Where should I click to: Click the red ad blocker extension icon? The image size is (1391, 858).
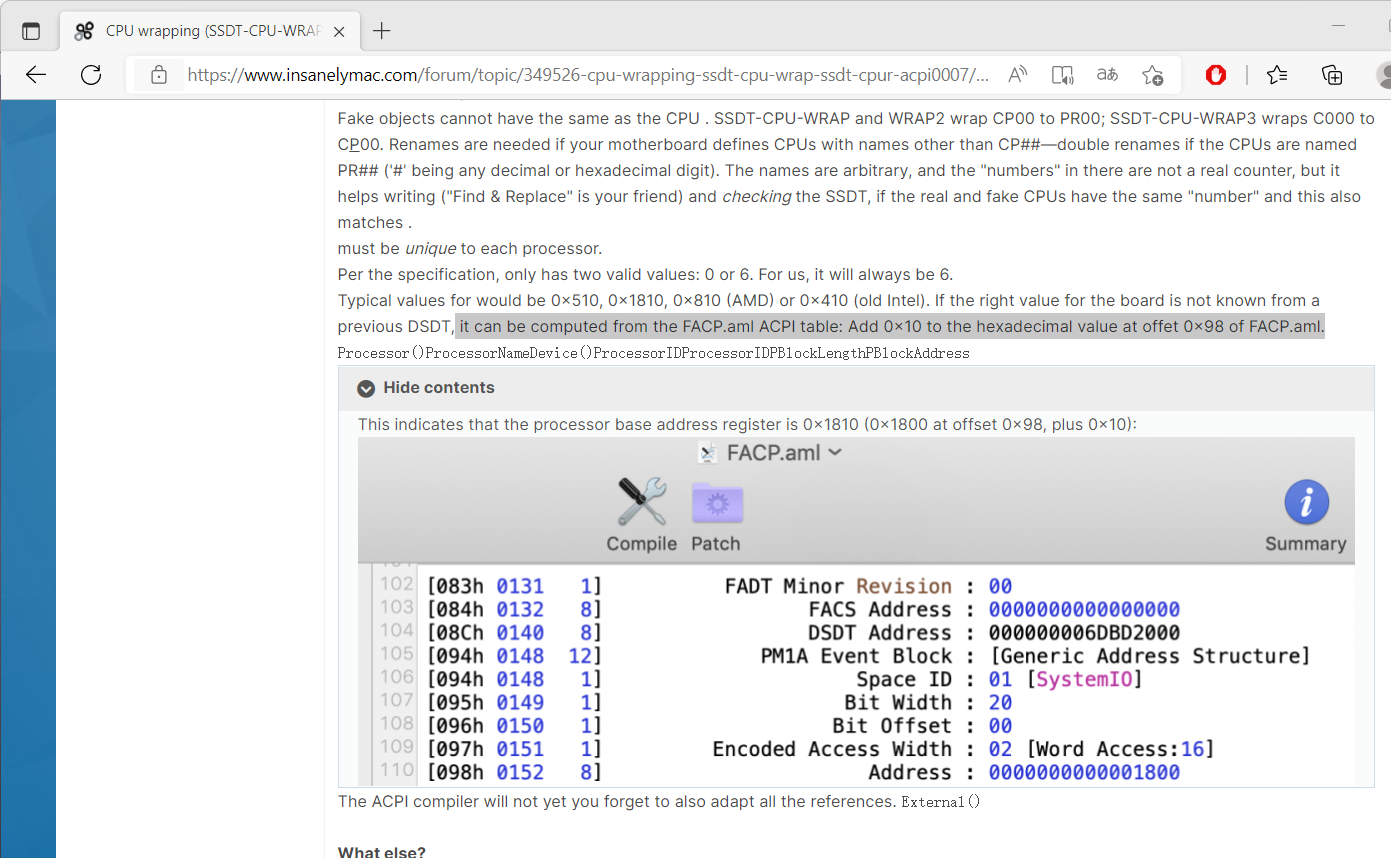click(x=1216, y=75)
